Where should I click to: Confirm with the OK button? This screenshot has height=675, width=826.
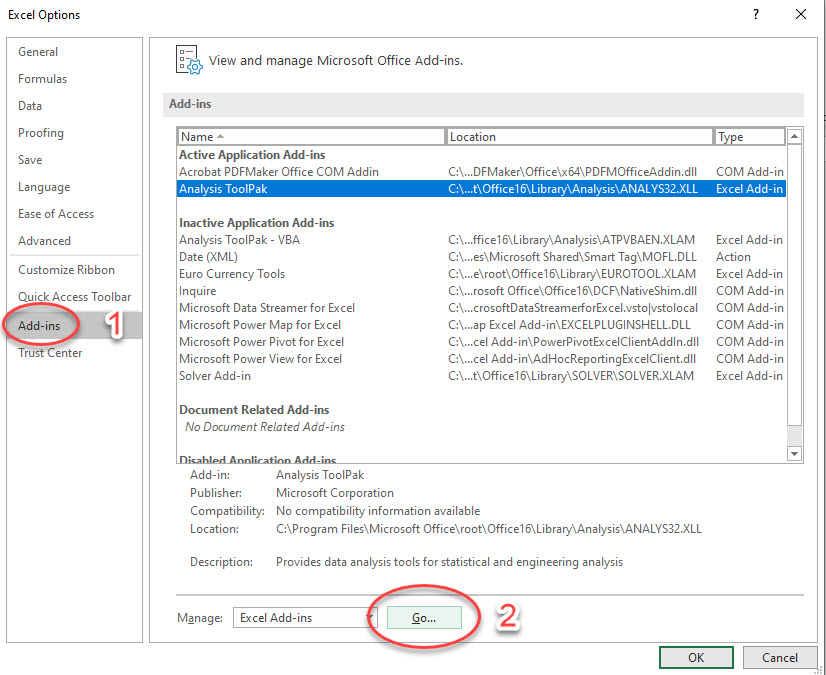pos(696,657)
